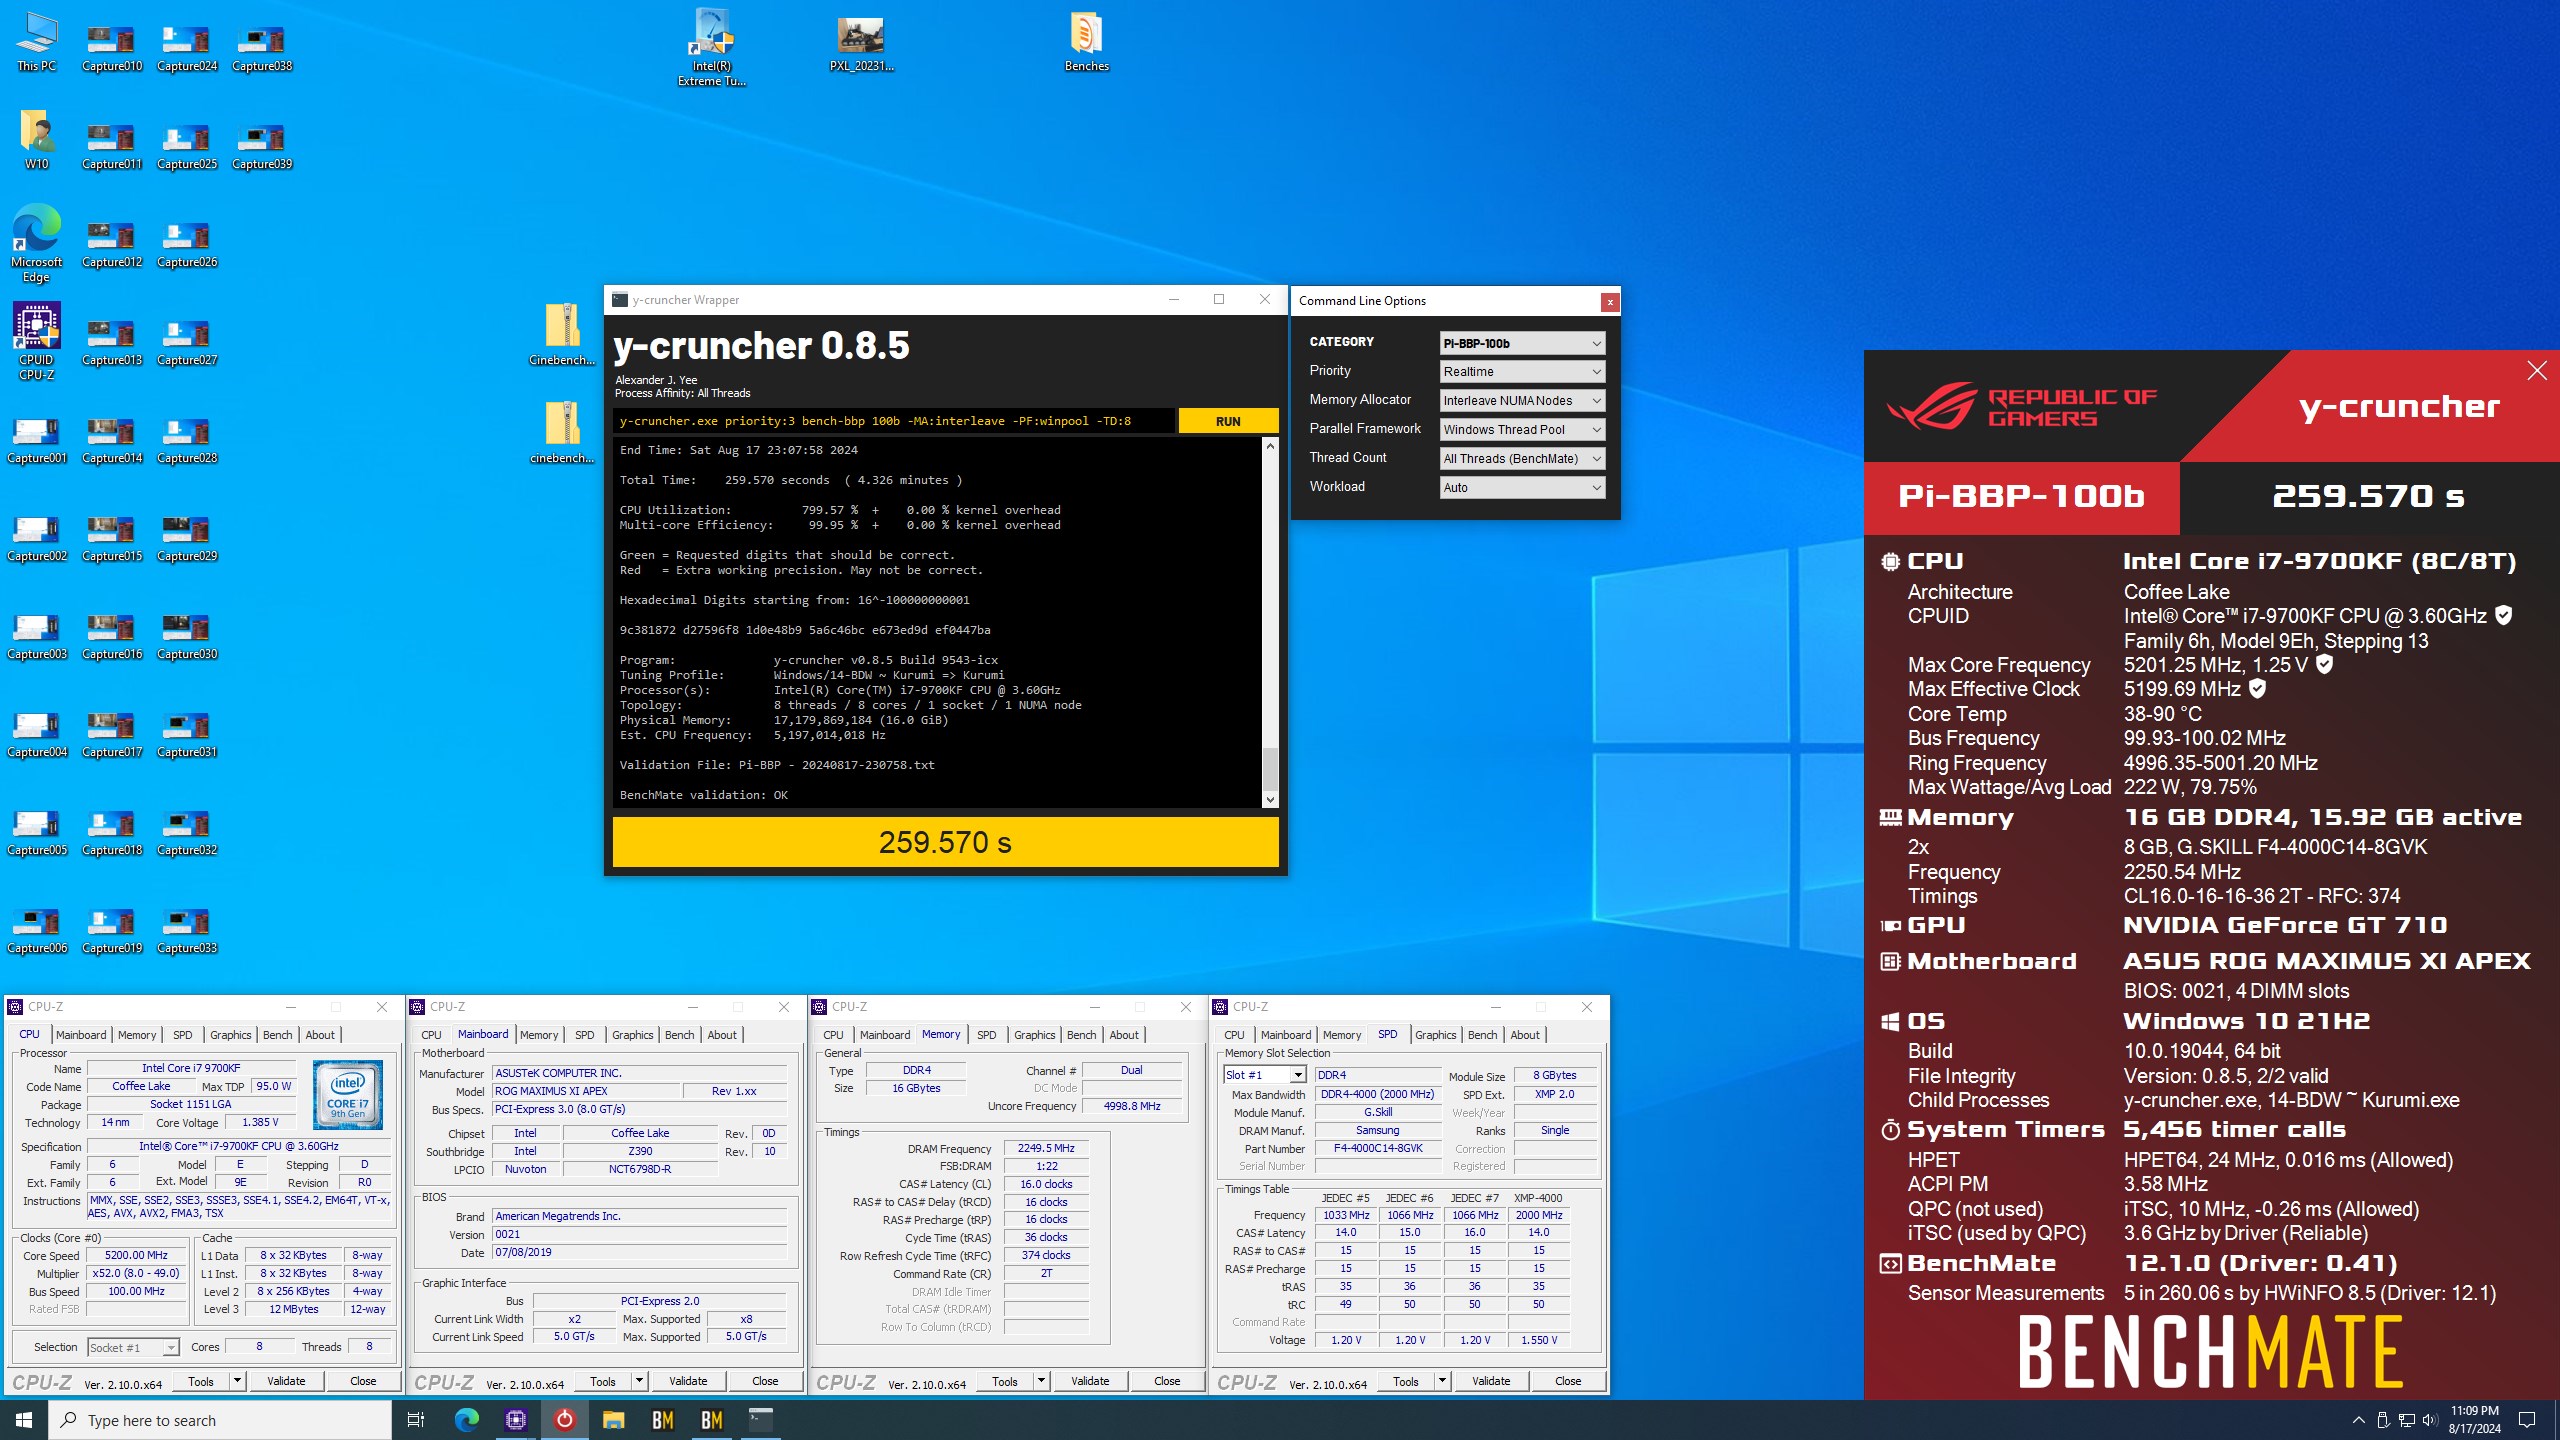This screenshot has width=2560, height=1440.
Task: Expand the Priority Realtime dropdown
Action: point(1522,371)
